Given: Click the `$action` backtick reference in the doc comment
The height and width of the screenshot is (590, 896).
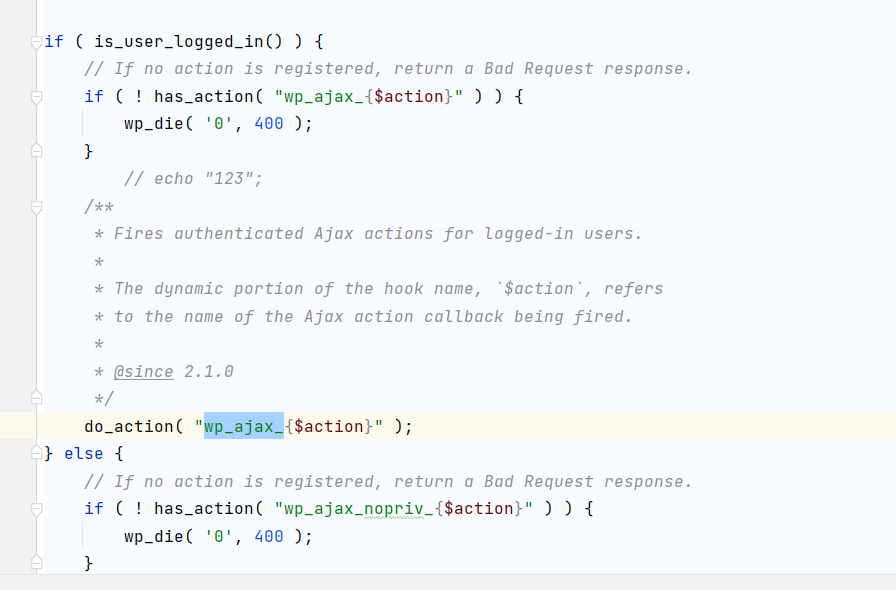Looking at the screenshot, I should tap(538, 289).
